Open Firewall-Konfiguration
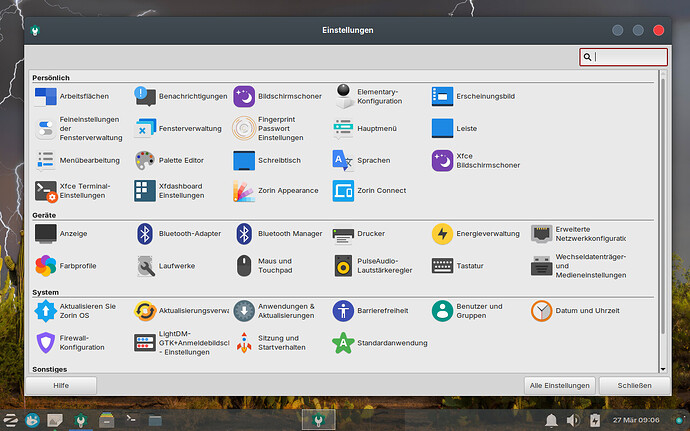This screenshot has width=690, height=431. pos(70,343)
